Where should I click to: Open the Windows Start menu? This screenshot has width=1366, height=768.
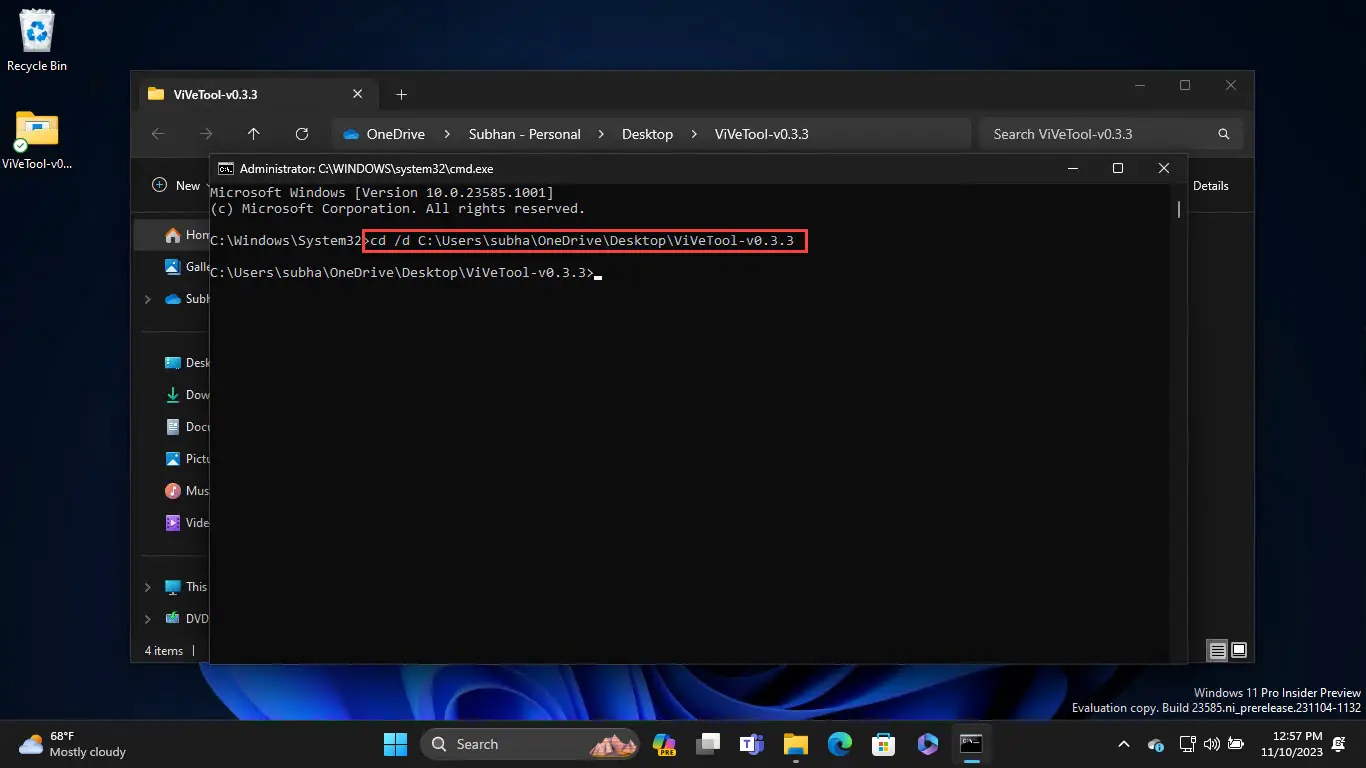[395, 744]
